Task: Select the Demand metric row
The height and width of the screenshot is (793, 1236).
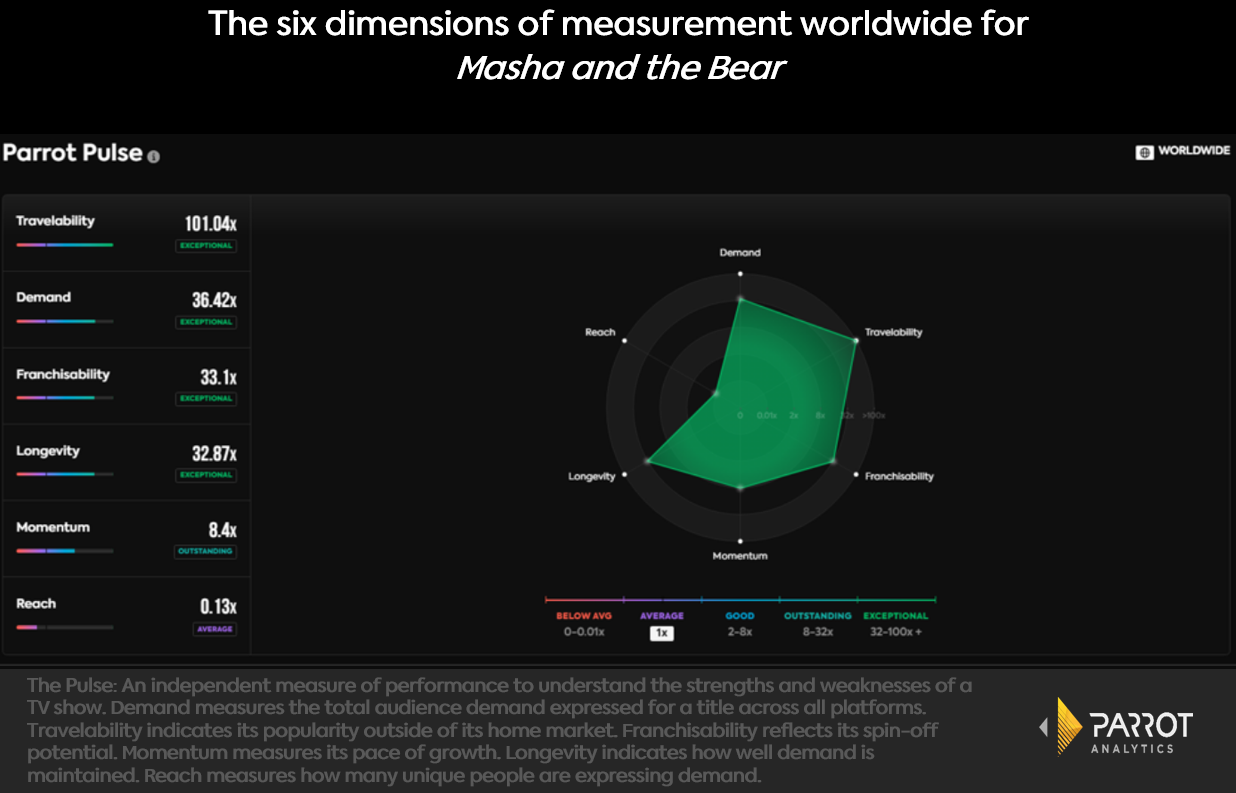Action: (126, 310)
